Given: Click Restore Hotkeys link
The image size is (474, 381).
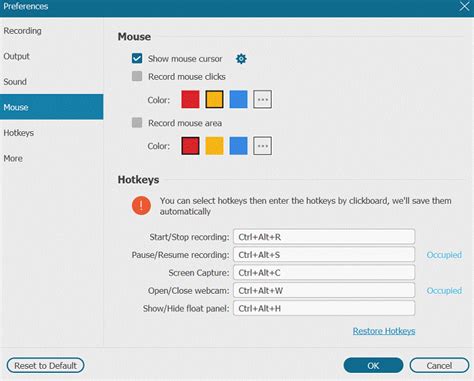Looking at the screenshot, I should (x=384, y=331).
